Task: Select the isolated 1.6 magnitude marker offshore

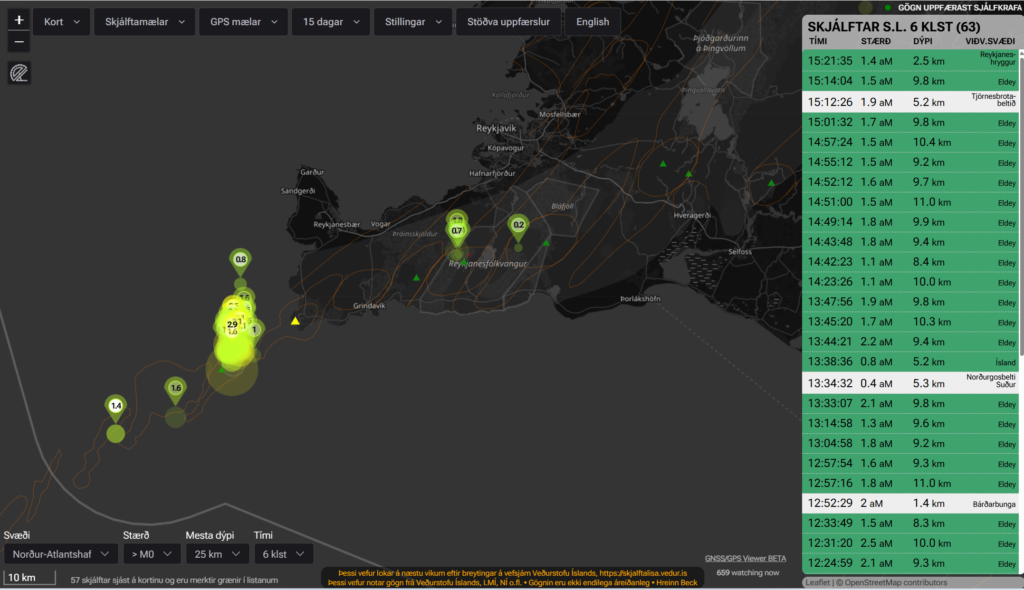Action: coord(176,388)
